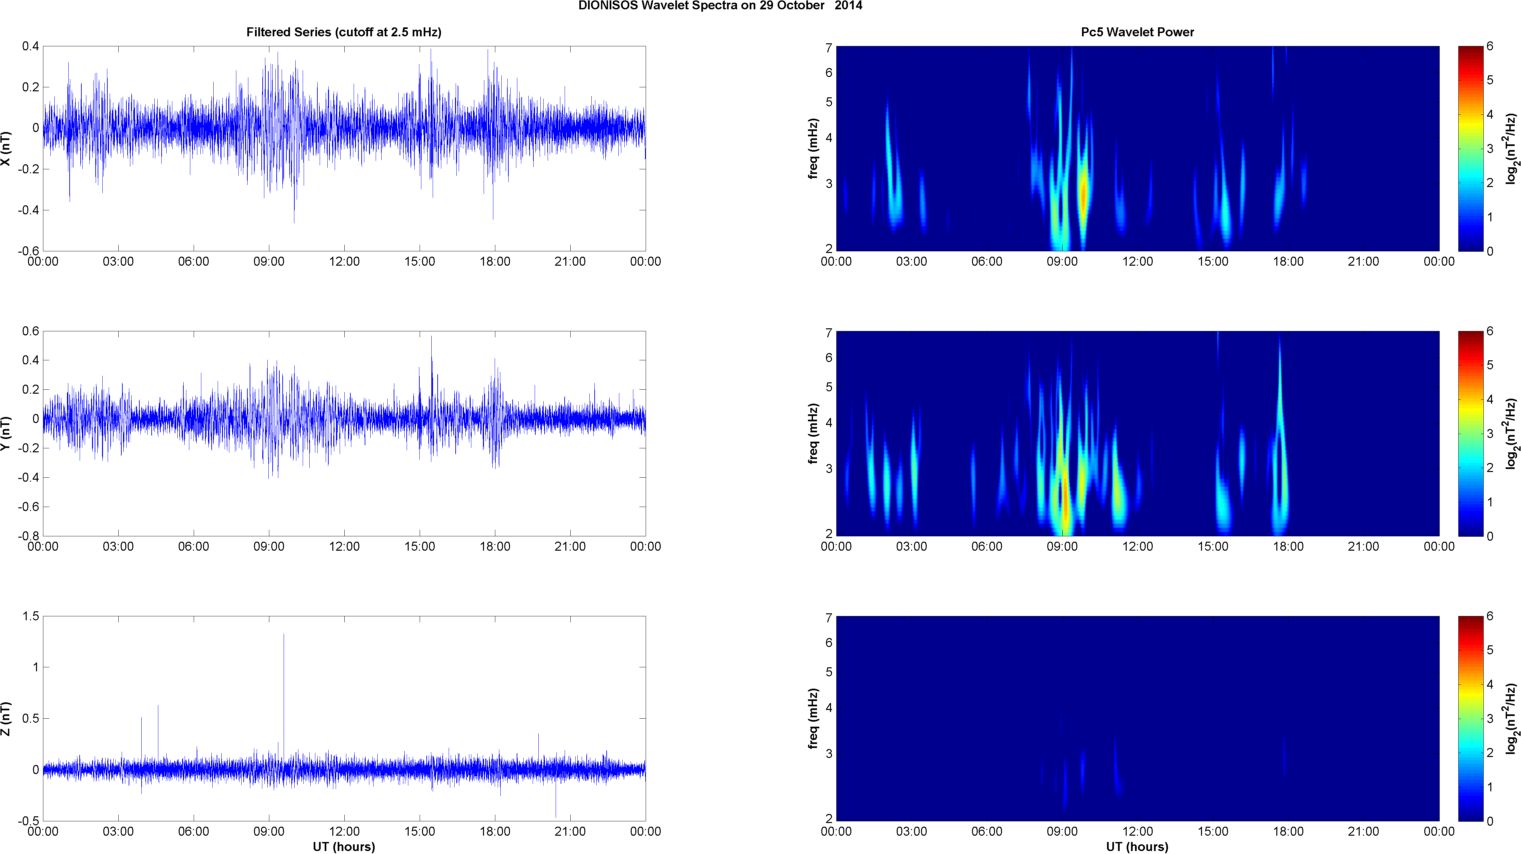Click the "0.4" top y-axis tick on the X time series
The width and height of the screenshot is (1521, 854).
[30, 47]
